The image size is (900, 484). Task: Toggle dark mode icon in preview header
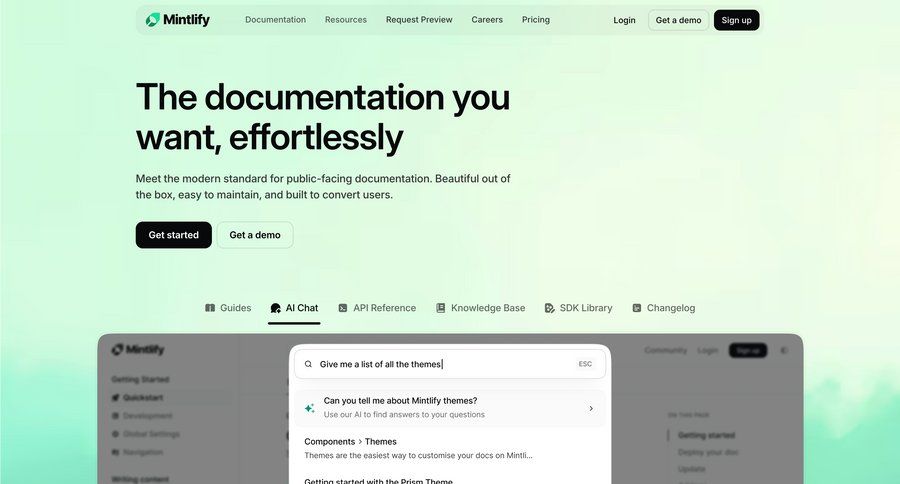pos(784,350)
